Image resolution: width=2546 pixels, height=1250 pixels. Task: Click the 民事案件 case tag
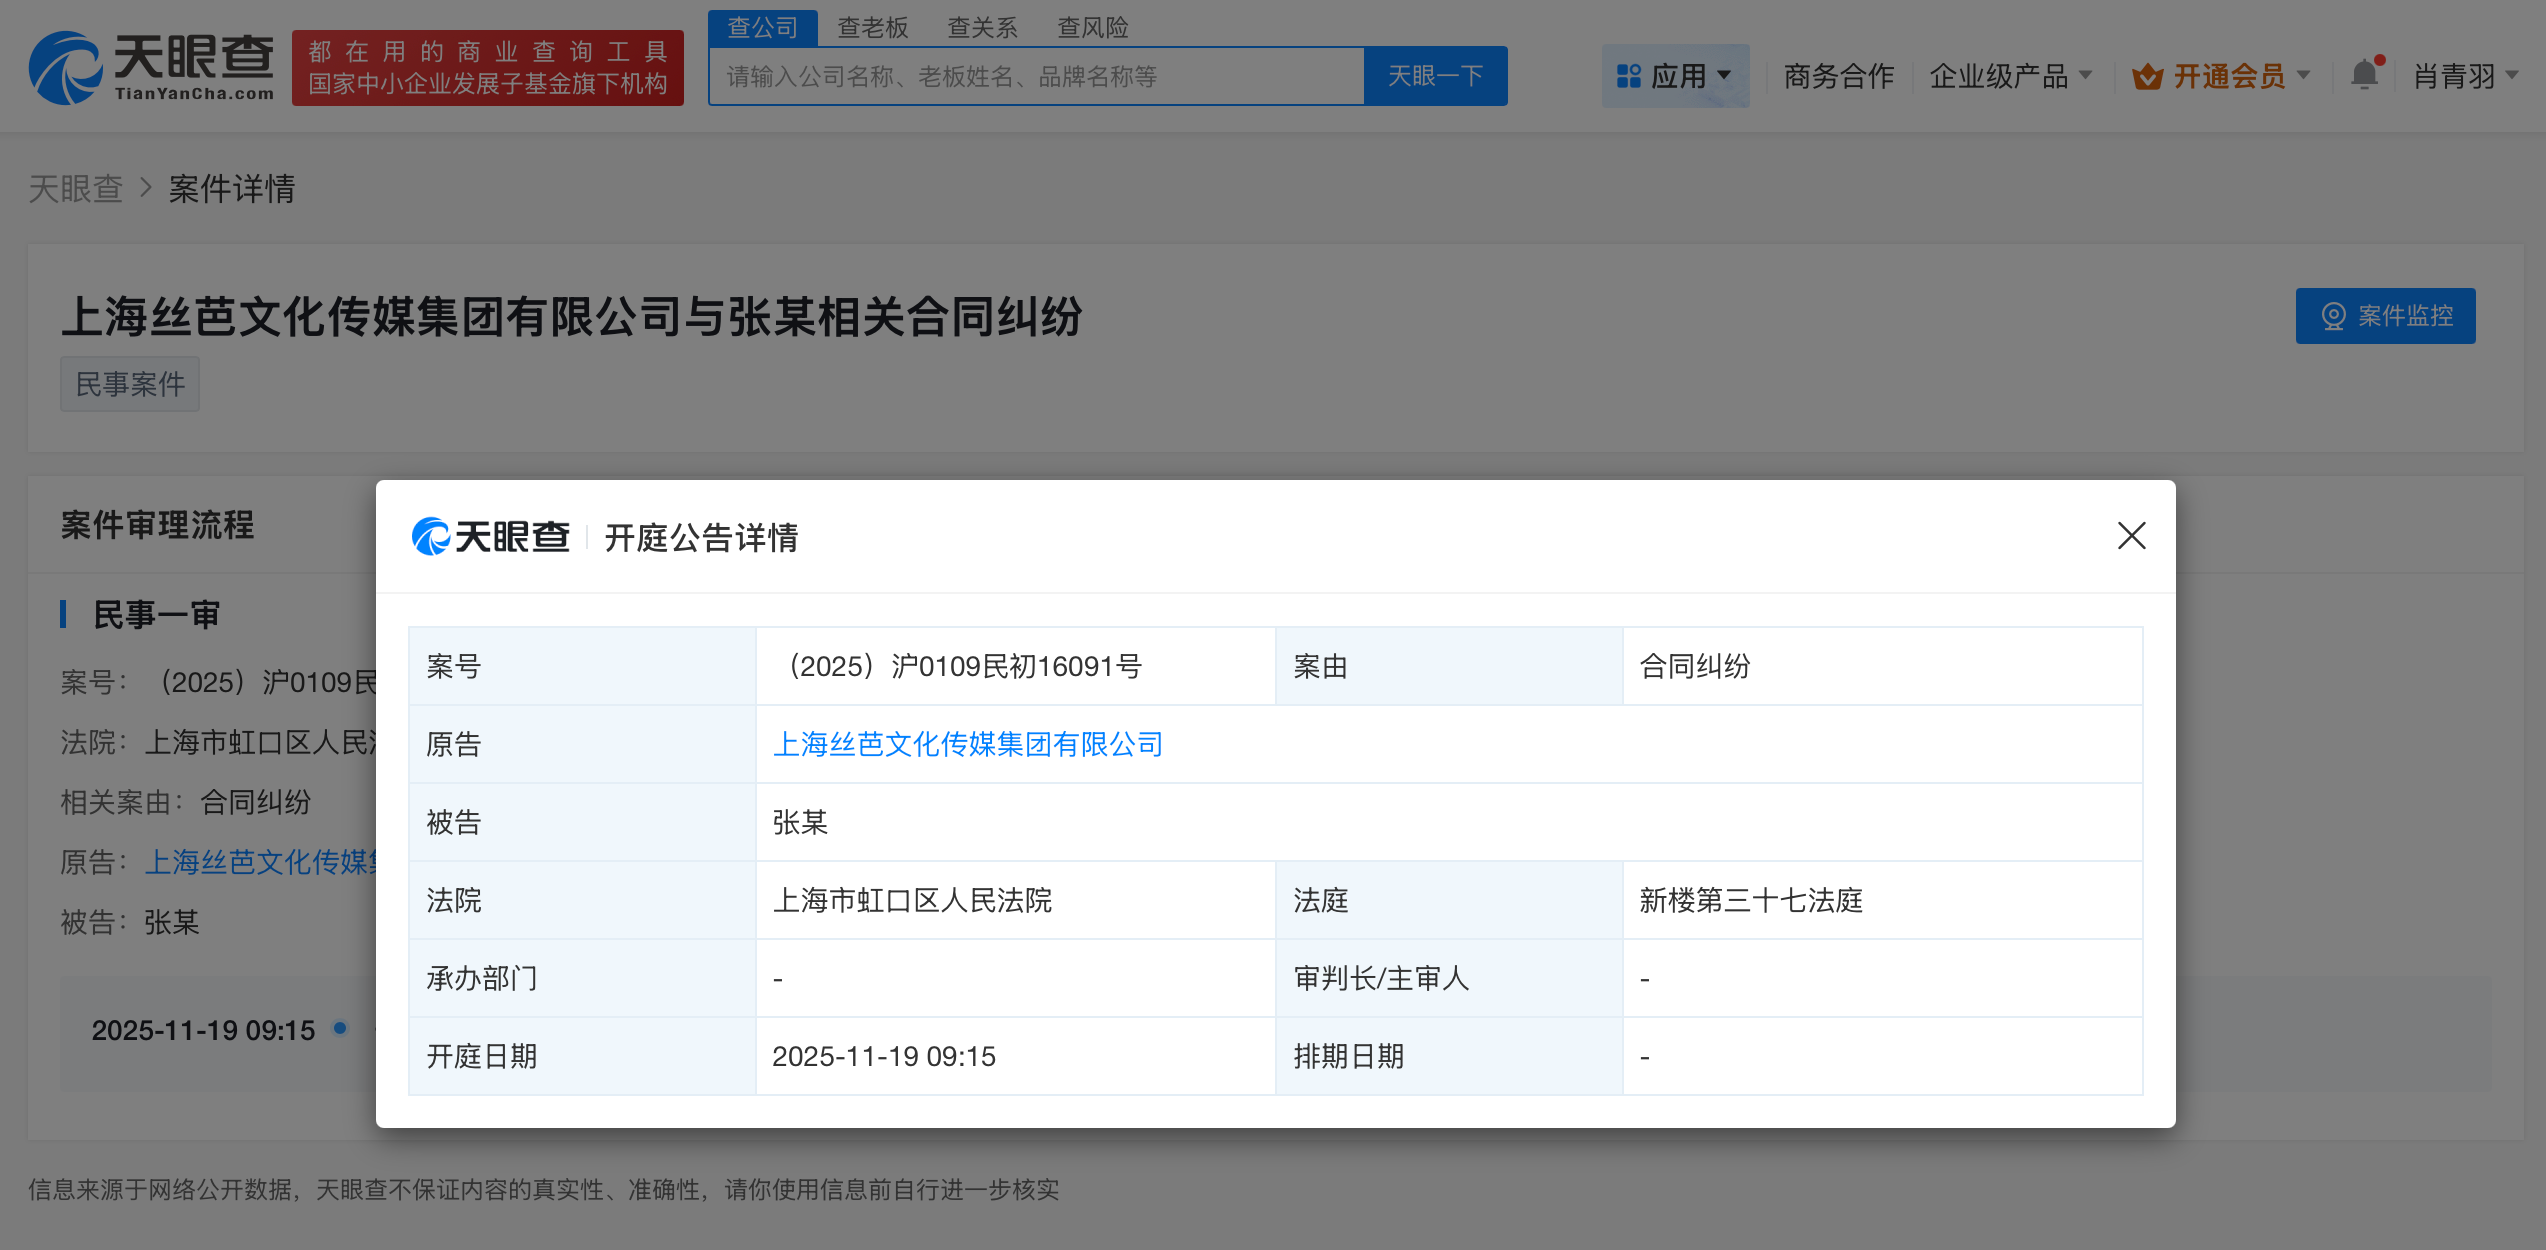click(x=129, y=384)
